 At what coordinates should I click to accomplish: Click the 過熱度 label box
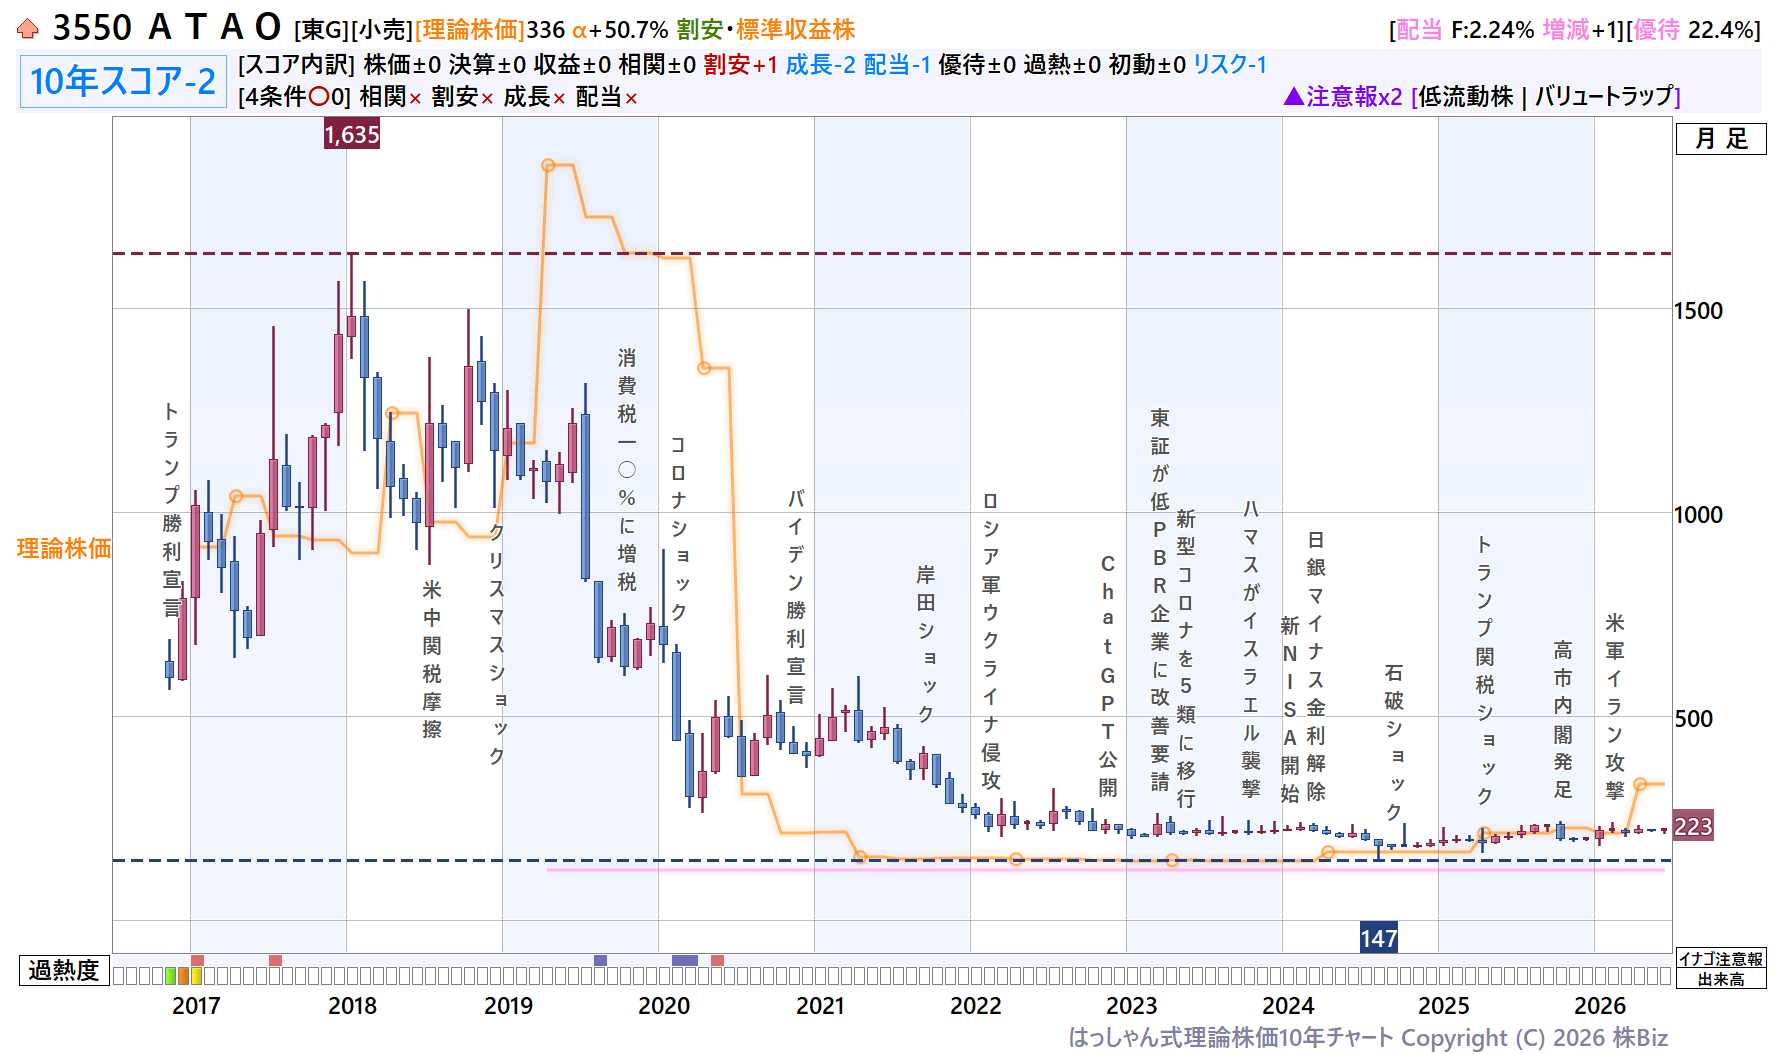[x=64, y=970]
